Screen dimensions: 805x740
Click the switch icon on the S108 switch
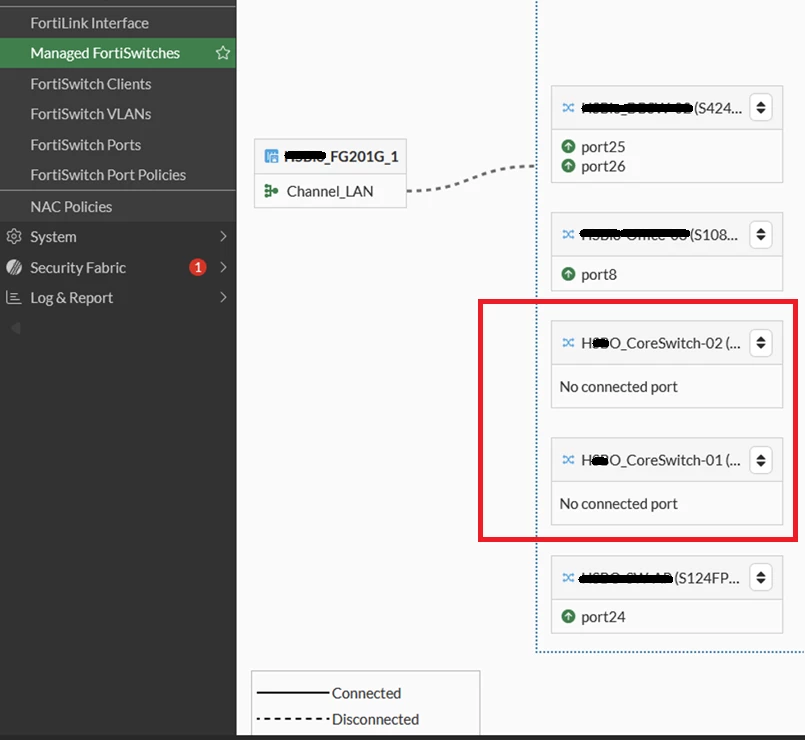click(568, 235)
